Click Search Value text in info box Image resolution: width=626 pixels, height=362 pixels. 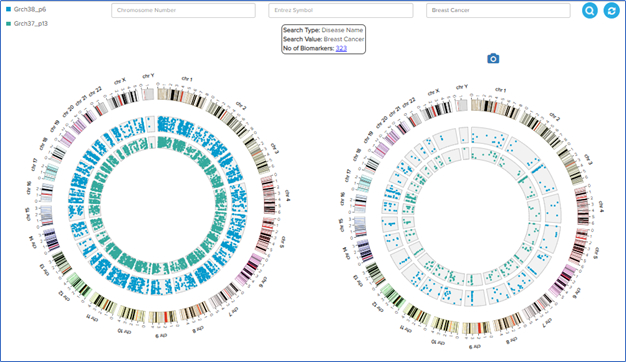[x=303, y=39]
